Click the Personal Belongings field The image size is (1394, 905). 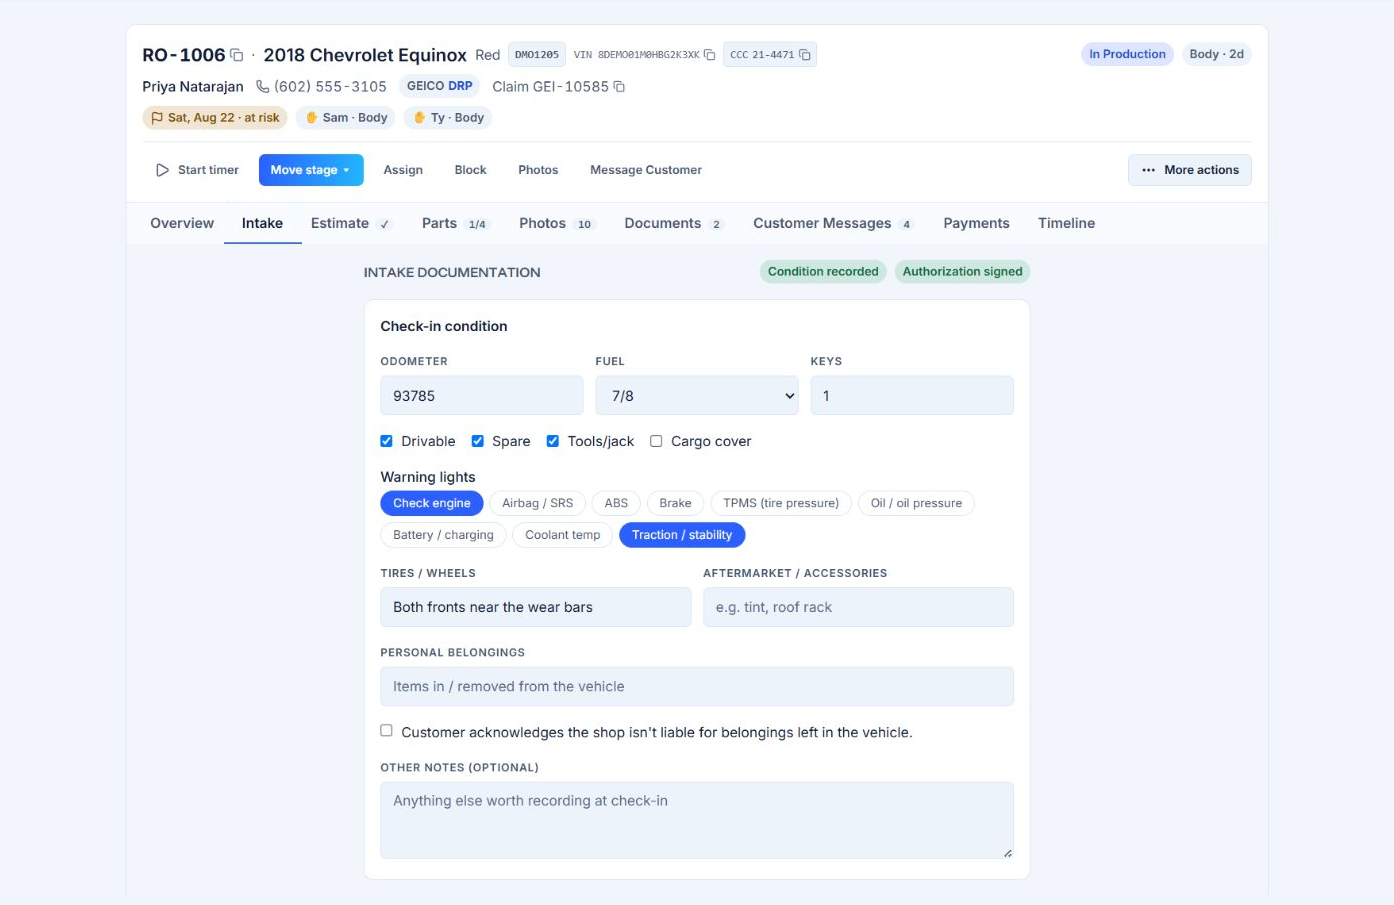697,686
